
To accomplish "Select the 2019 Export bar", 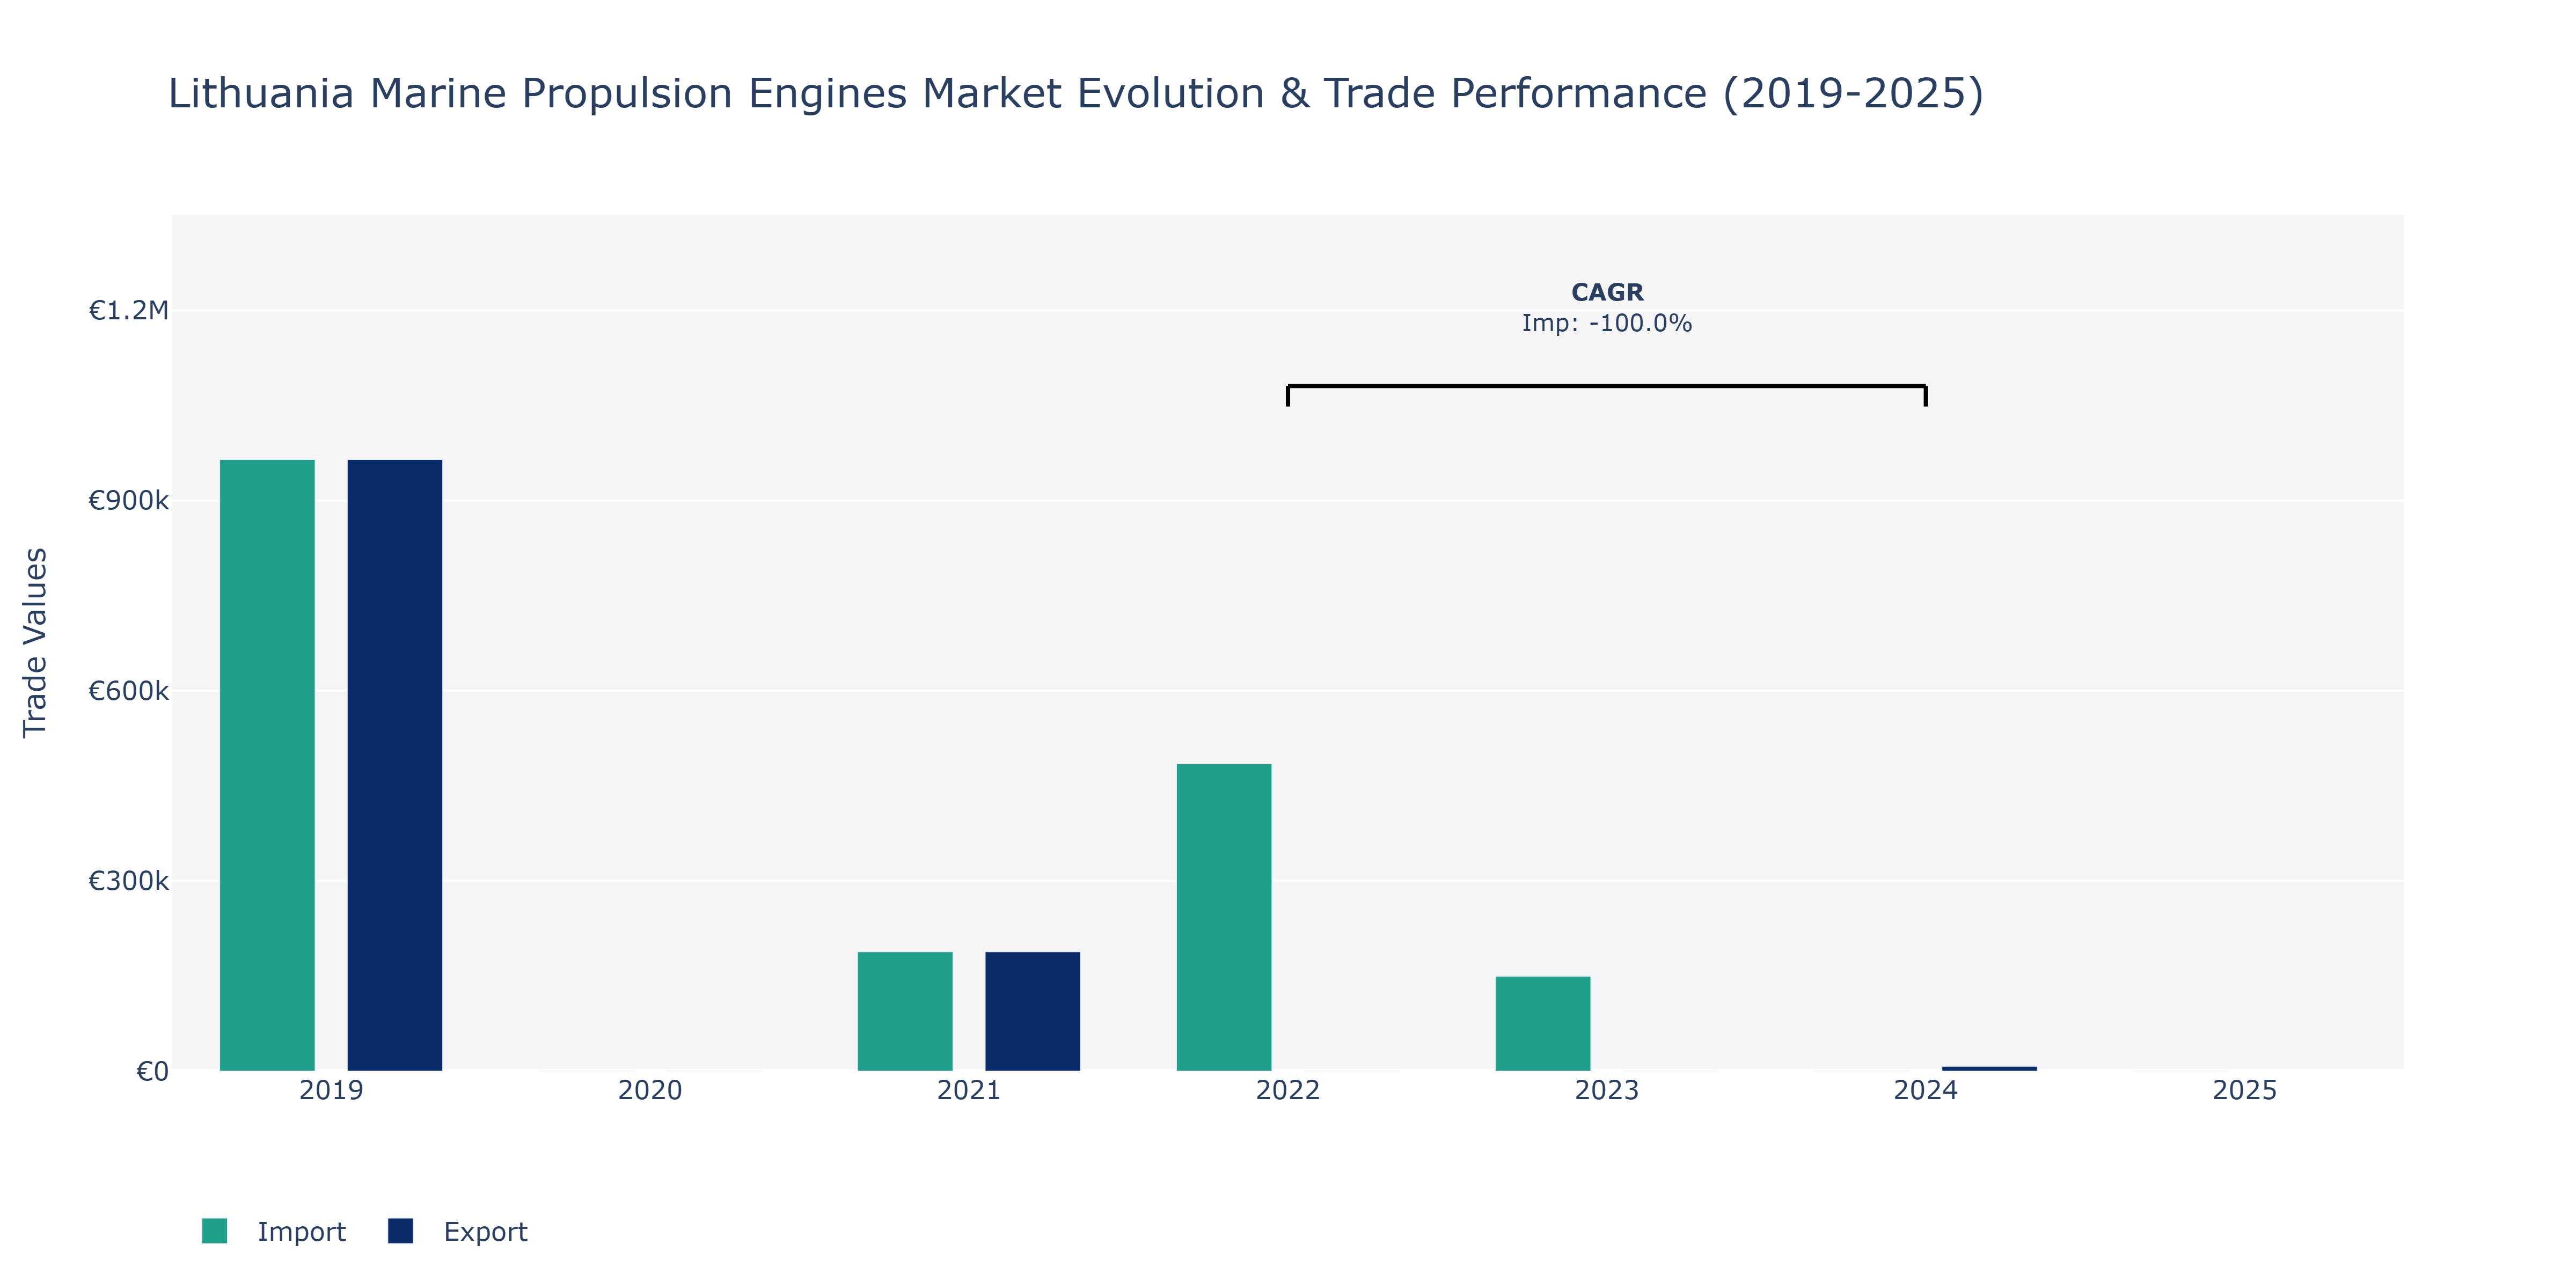I will (x=395, y=765).
